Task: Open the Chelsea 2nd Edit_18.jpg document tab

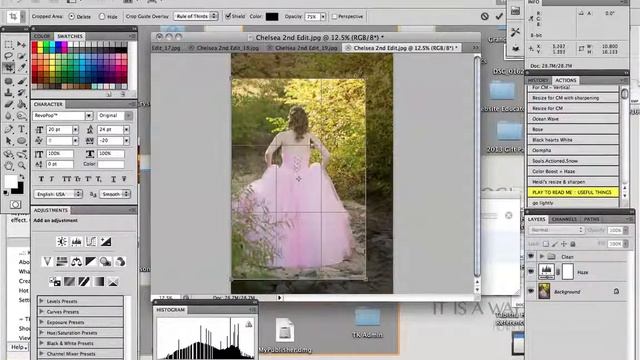Action: (227, 48)
